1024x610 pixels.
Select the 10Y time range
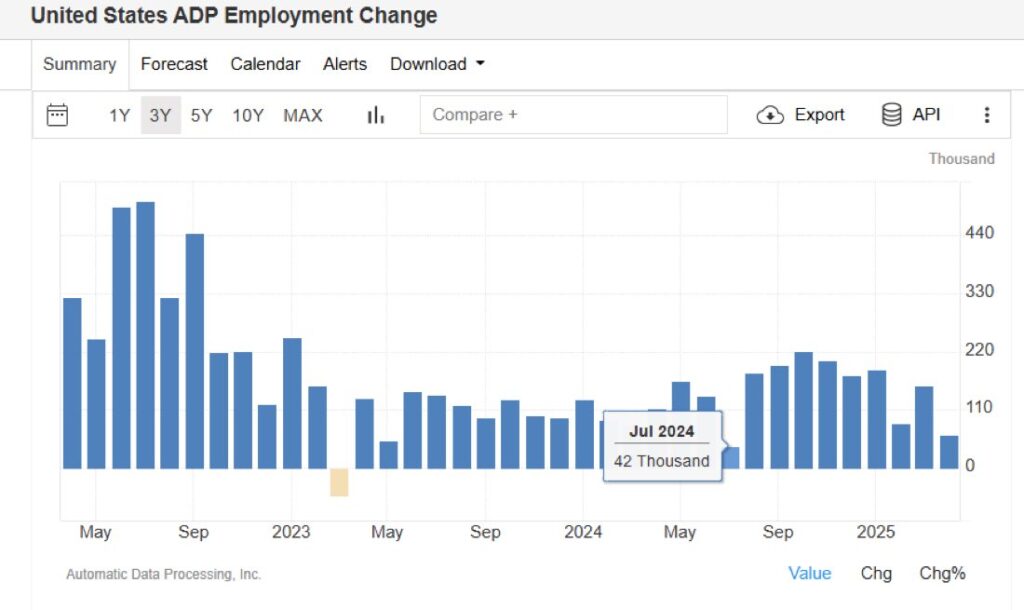[247, 114]
